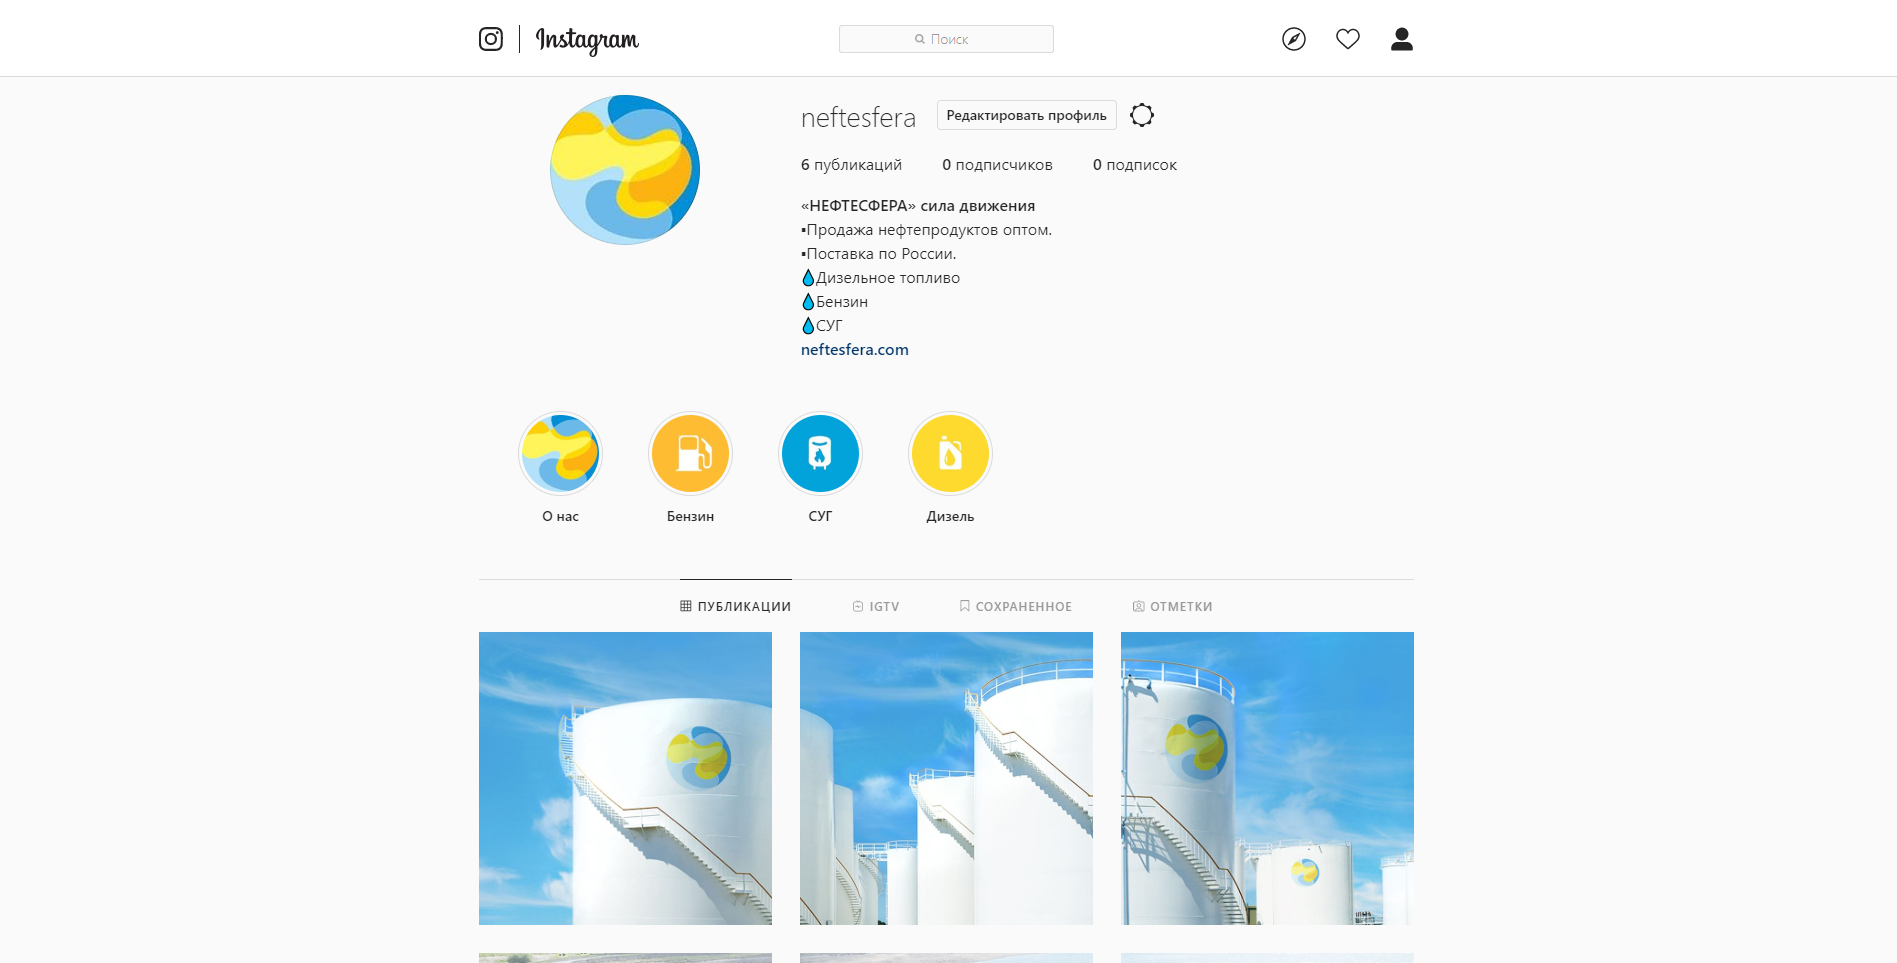Open the first post with single tank
This screenshot has height=963, width=1897.
point(625,778)
